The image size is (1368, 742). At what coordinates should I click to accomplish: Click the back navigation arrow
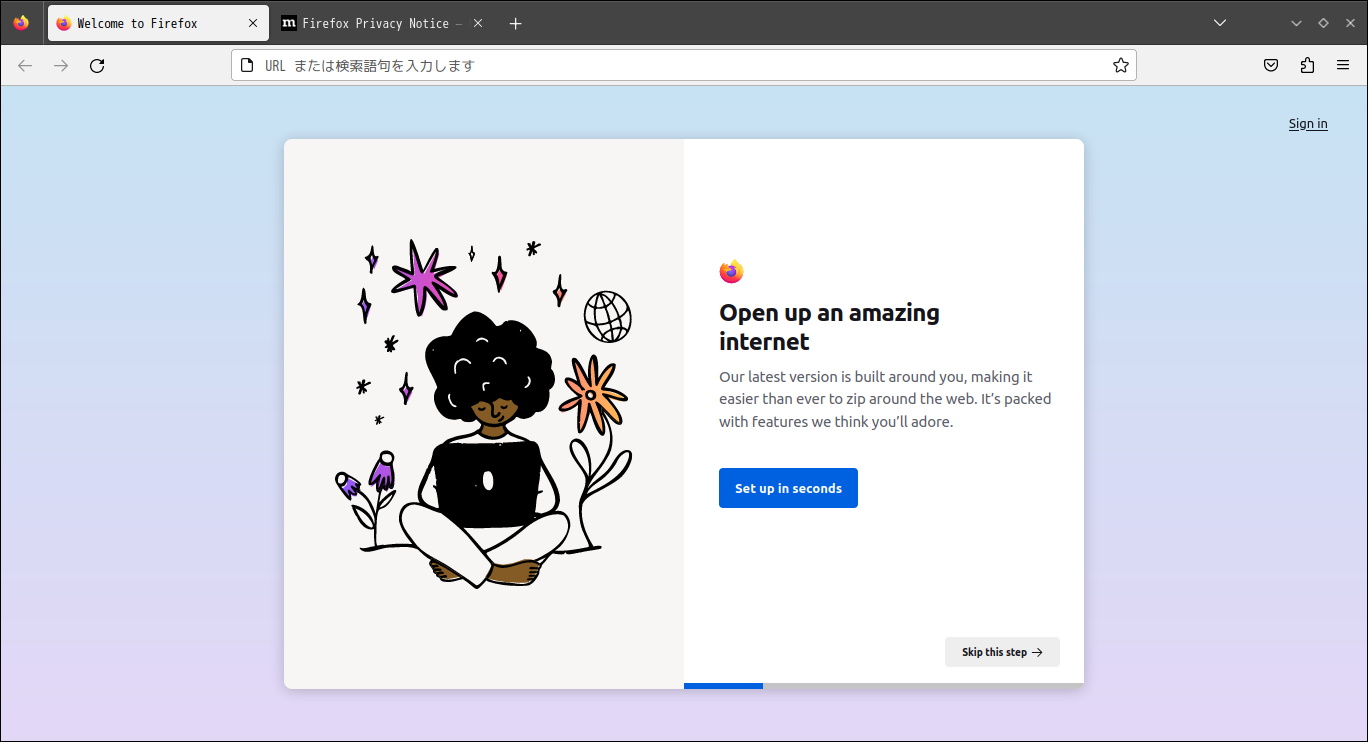(24, 65)
